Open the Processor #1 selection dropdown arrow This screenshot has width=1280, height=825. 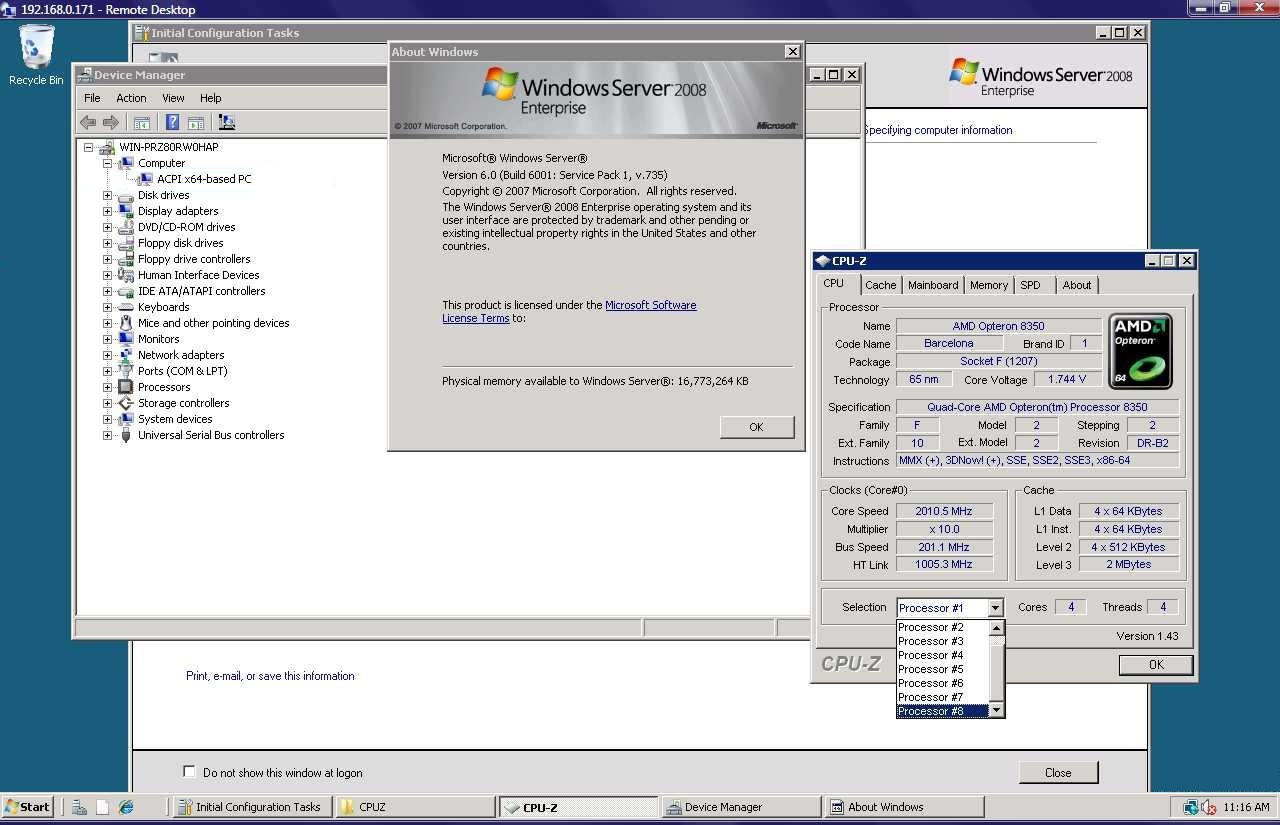[995, 608]
